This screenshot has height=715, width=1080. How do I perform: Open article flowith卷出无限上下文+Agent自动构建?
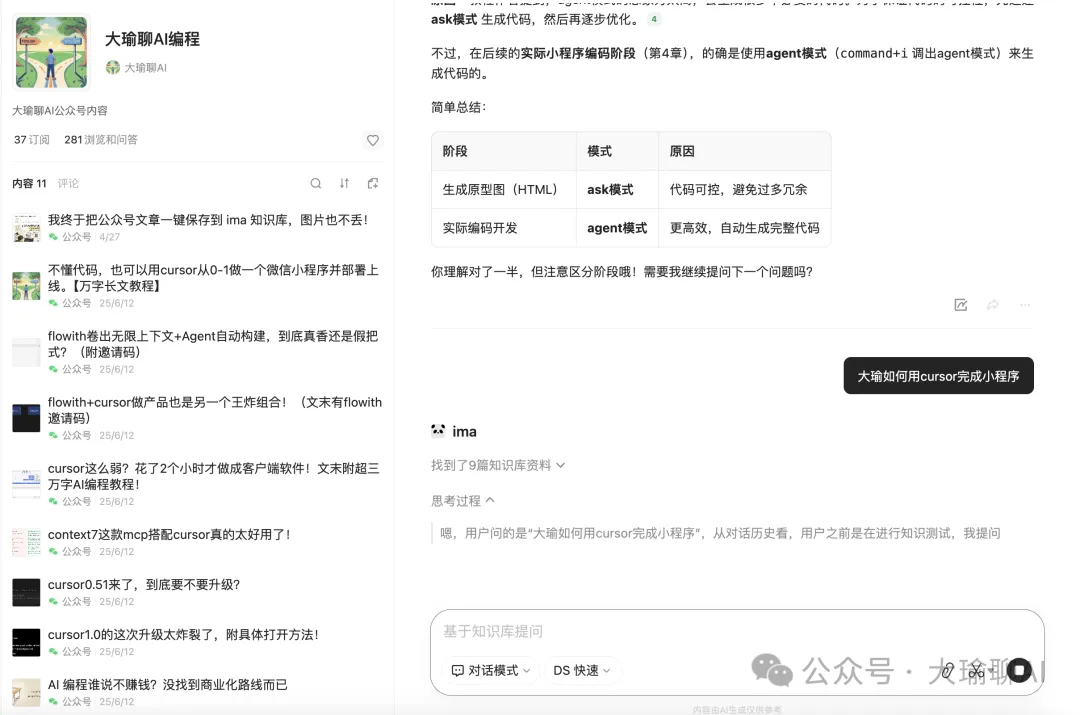pyautogui.click(x=213, y=344)
